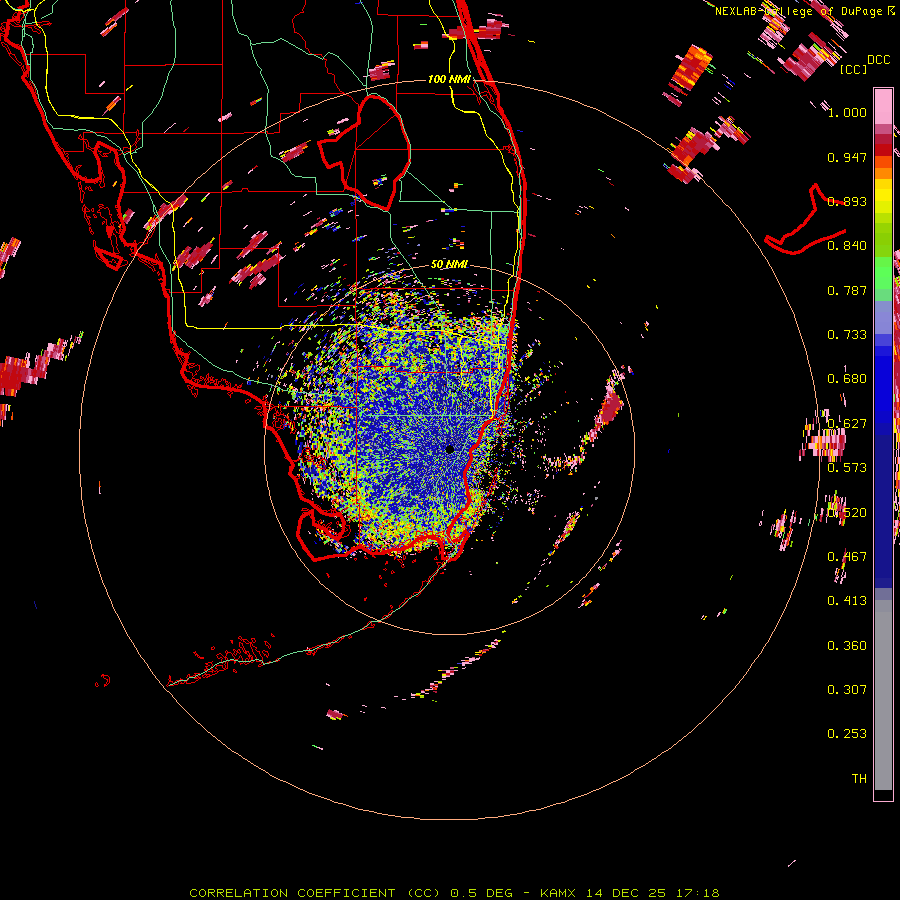Click the 0.840 scale value
Image resolution: width=900 pixels, height=900 pixels.
[847, 246]
